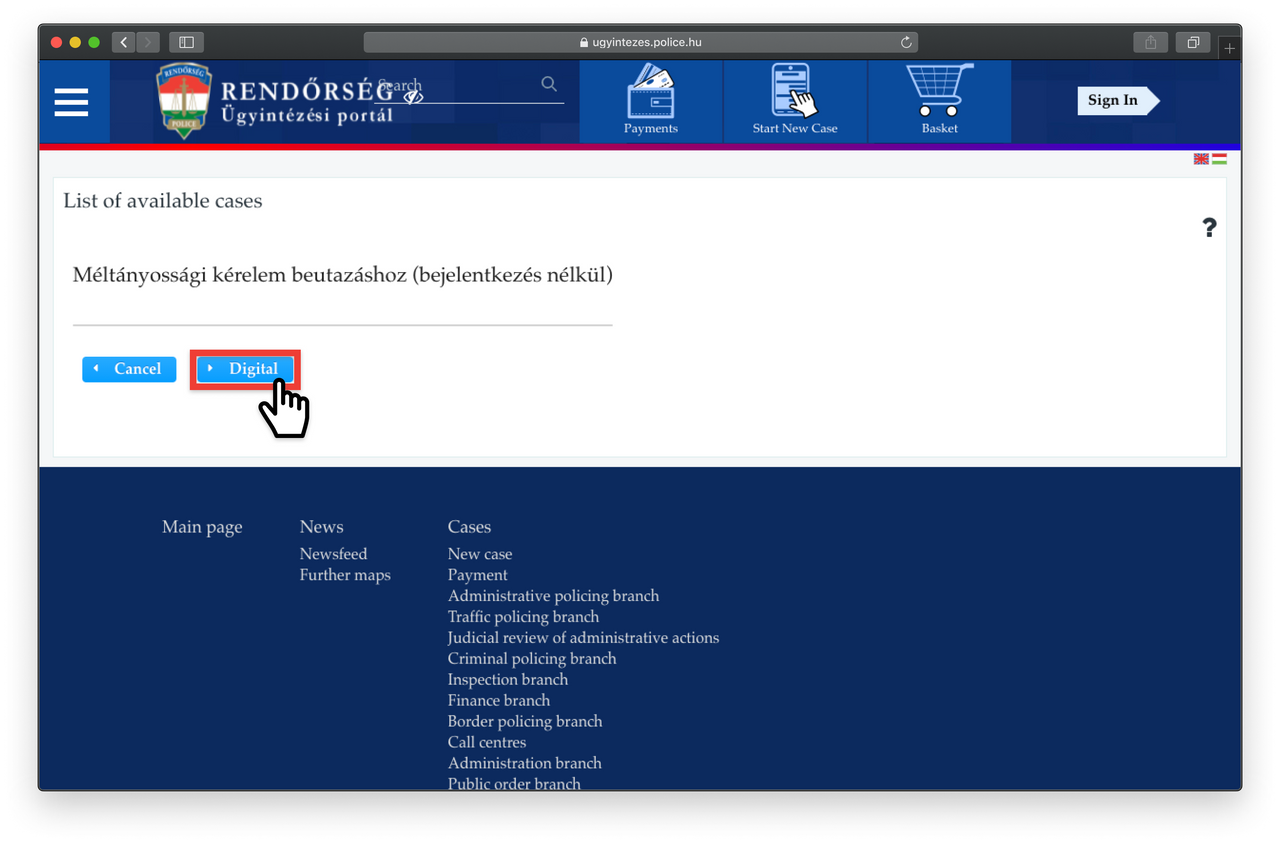Click Safari share button

(1151, 42)
